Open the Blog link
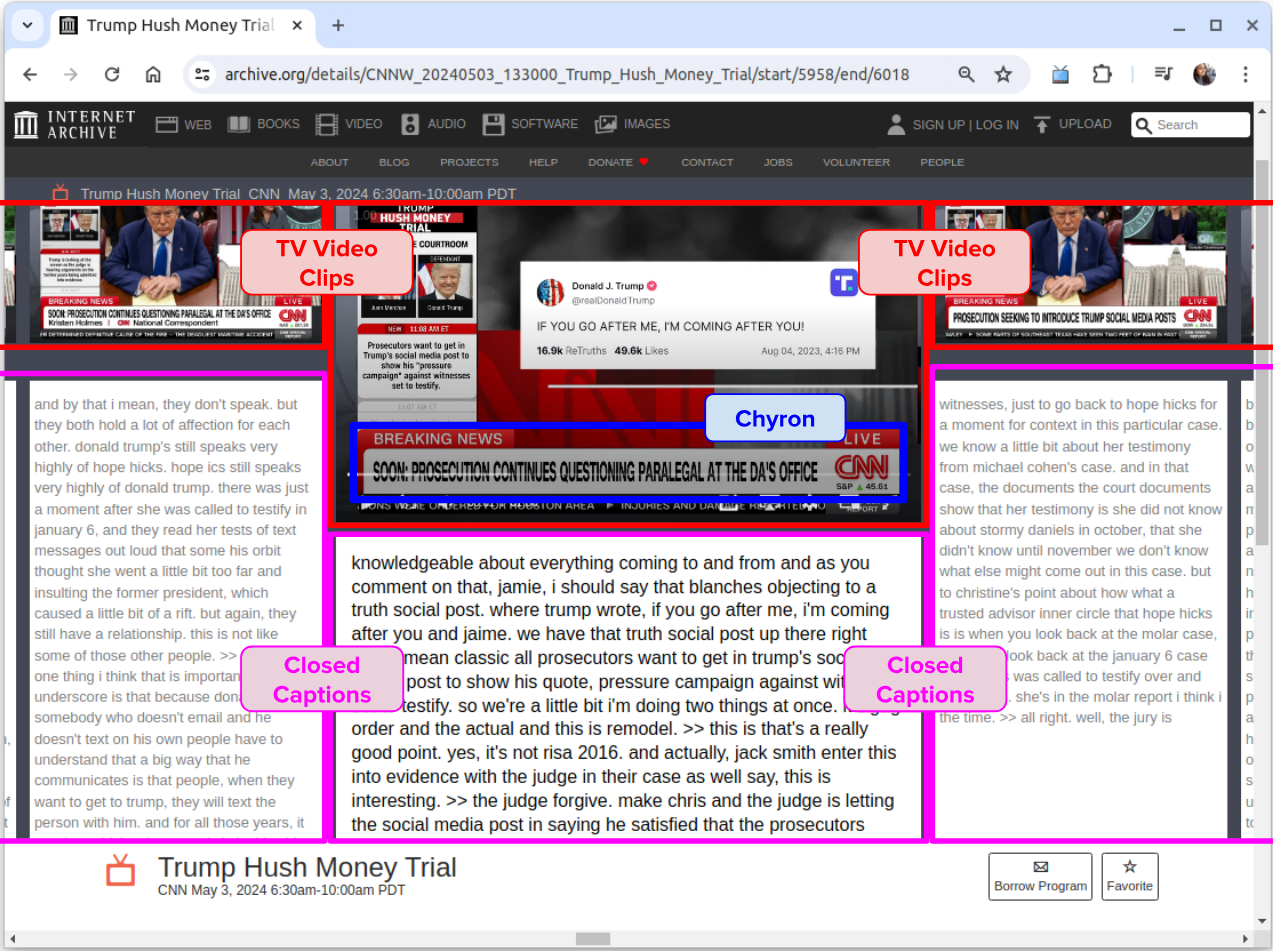Image resolution: width=1273 pixels, height=951 pixels. pos(394,162)
